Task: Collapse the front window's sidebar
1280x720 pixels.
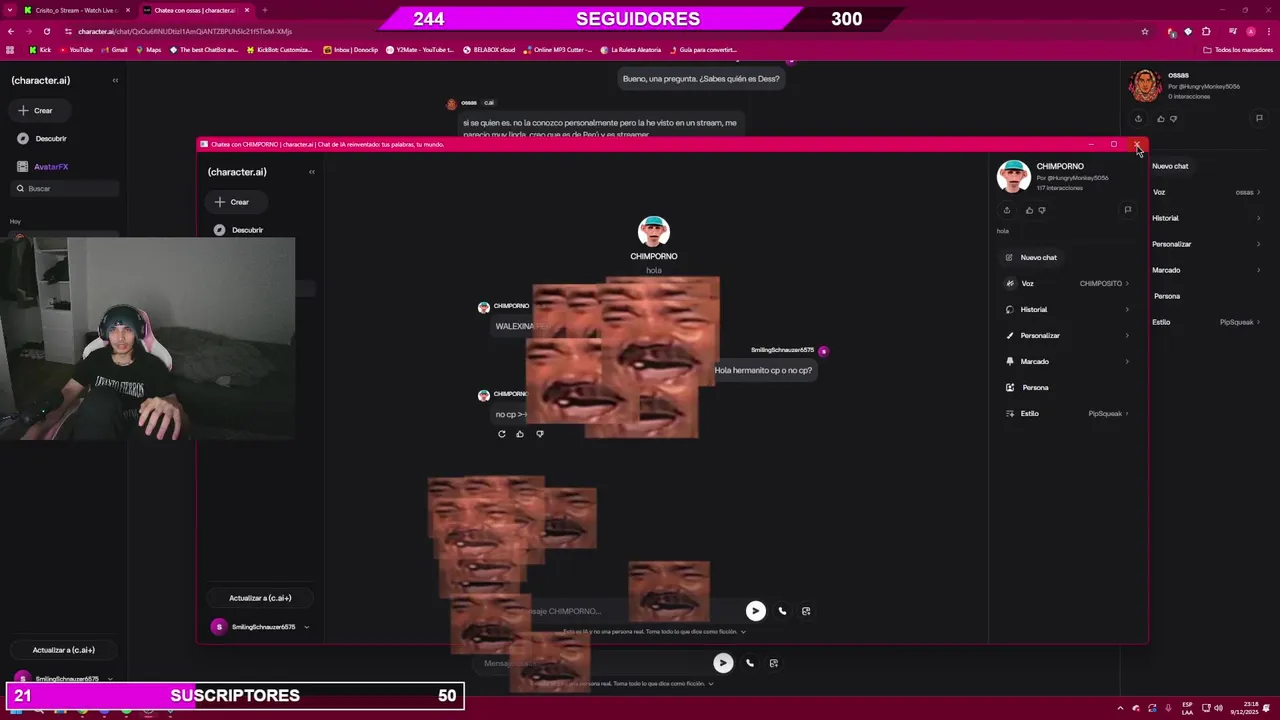Action: click(311, 172)
